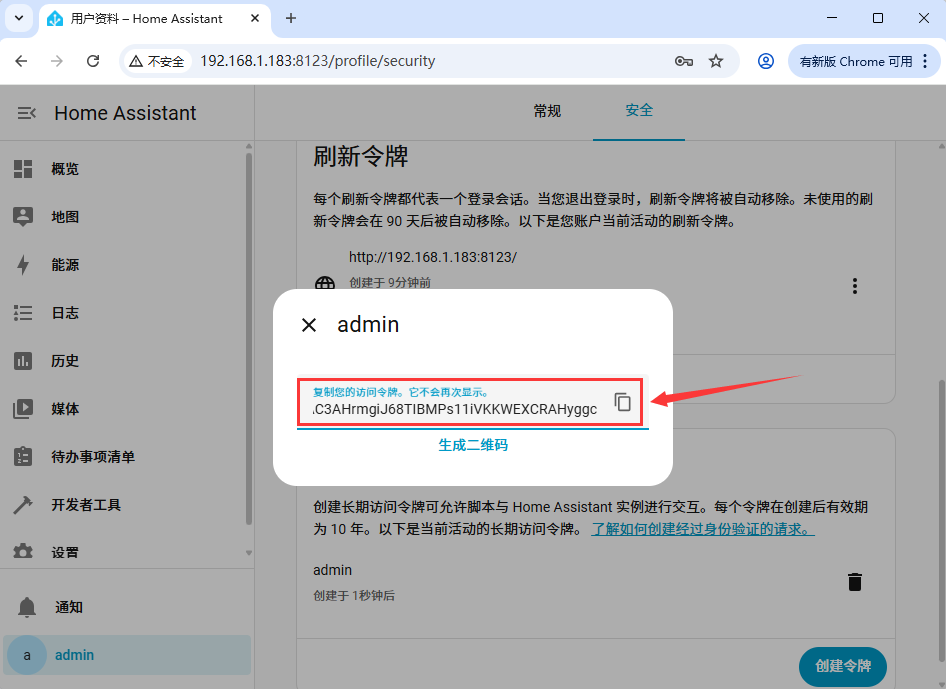Click the admin profile entry at sidebar bottom
The width and height of the screenshot is (946, 689).
pyautogui.click(x=75, y=655)
